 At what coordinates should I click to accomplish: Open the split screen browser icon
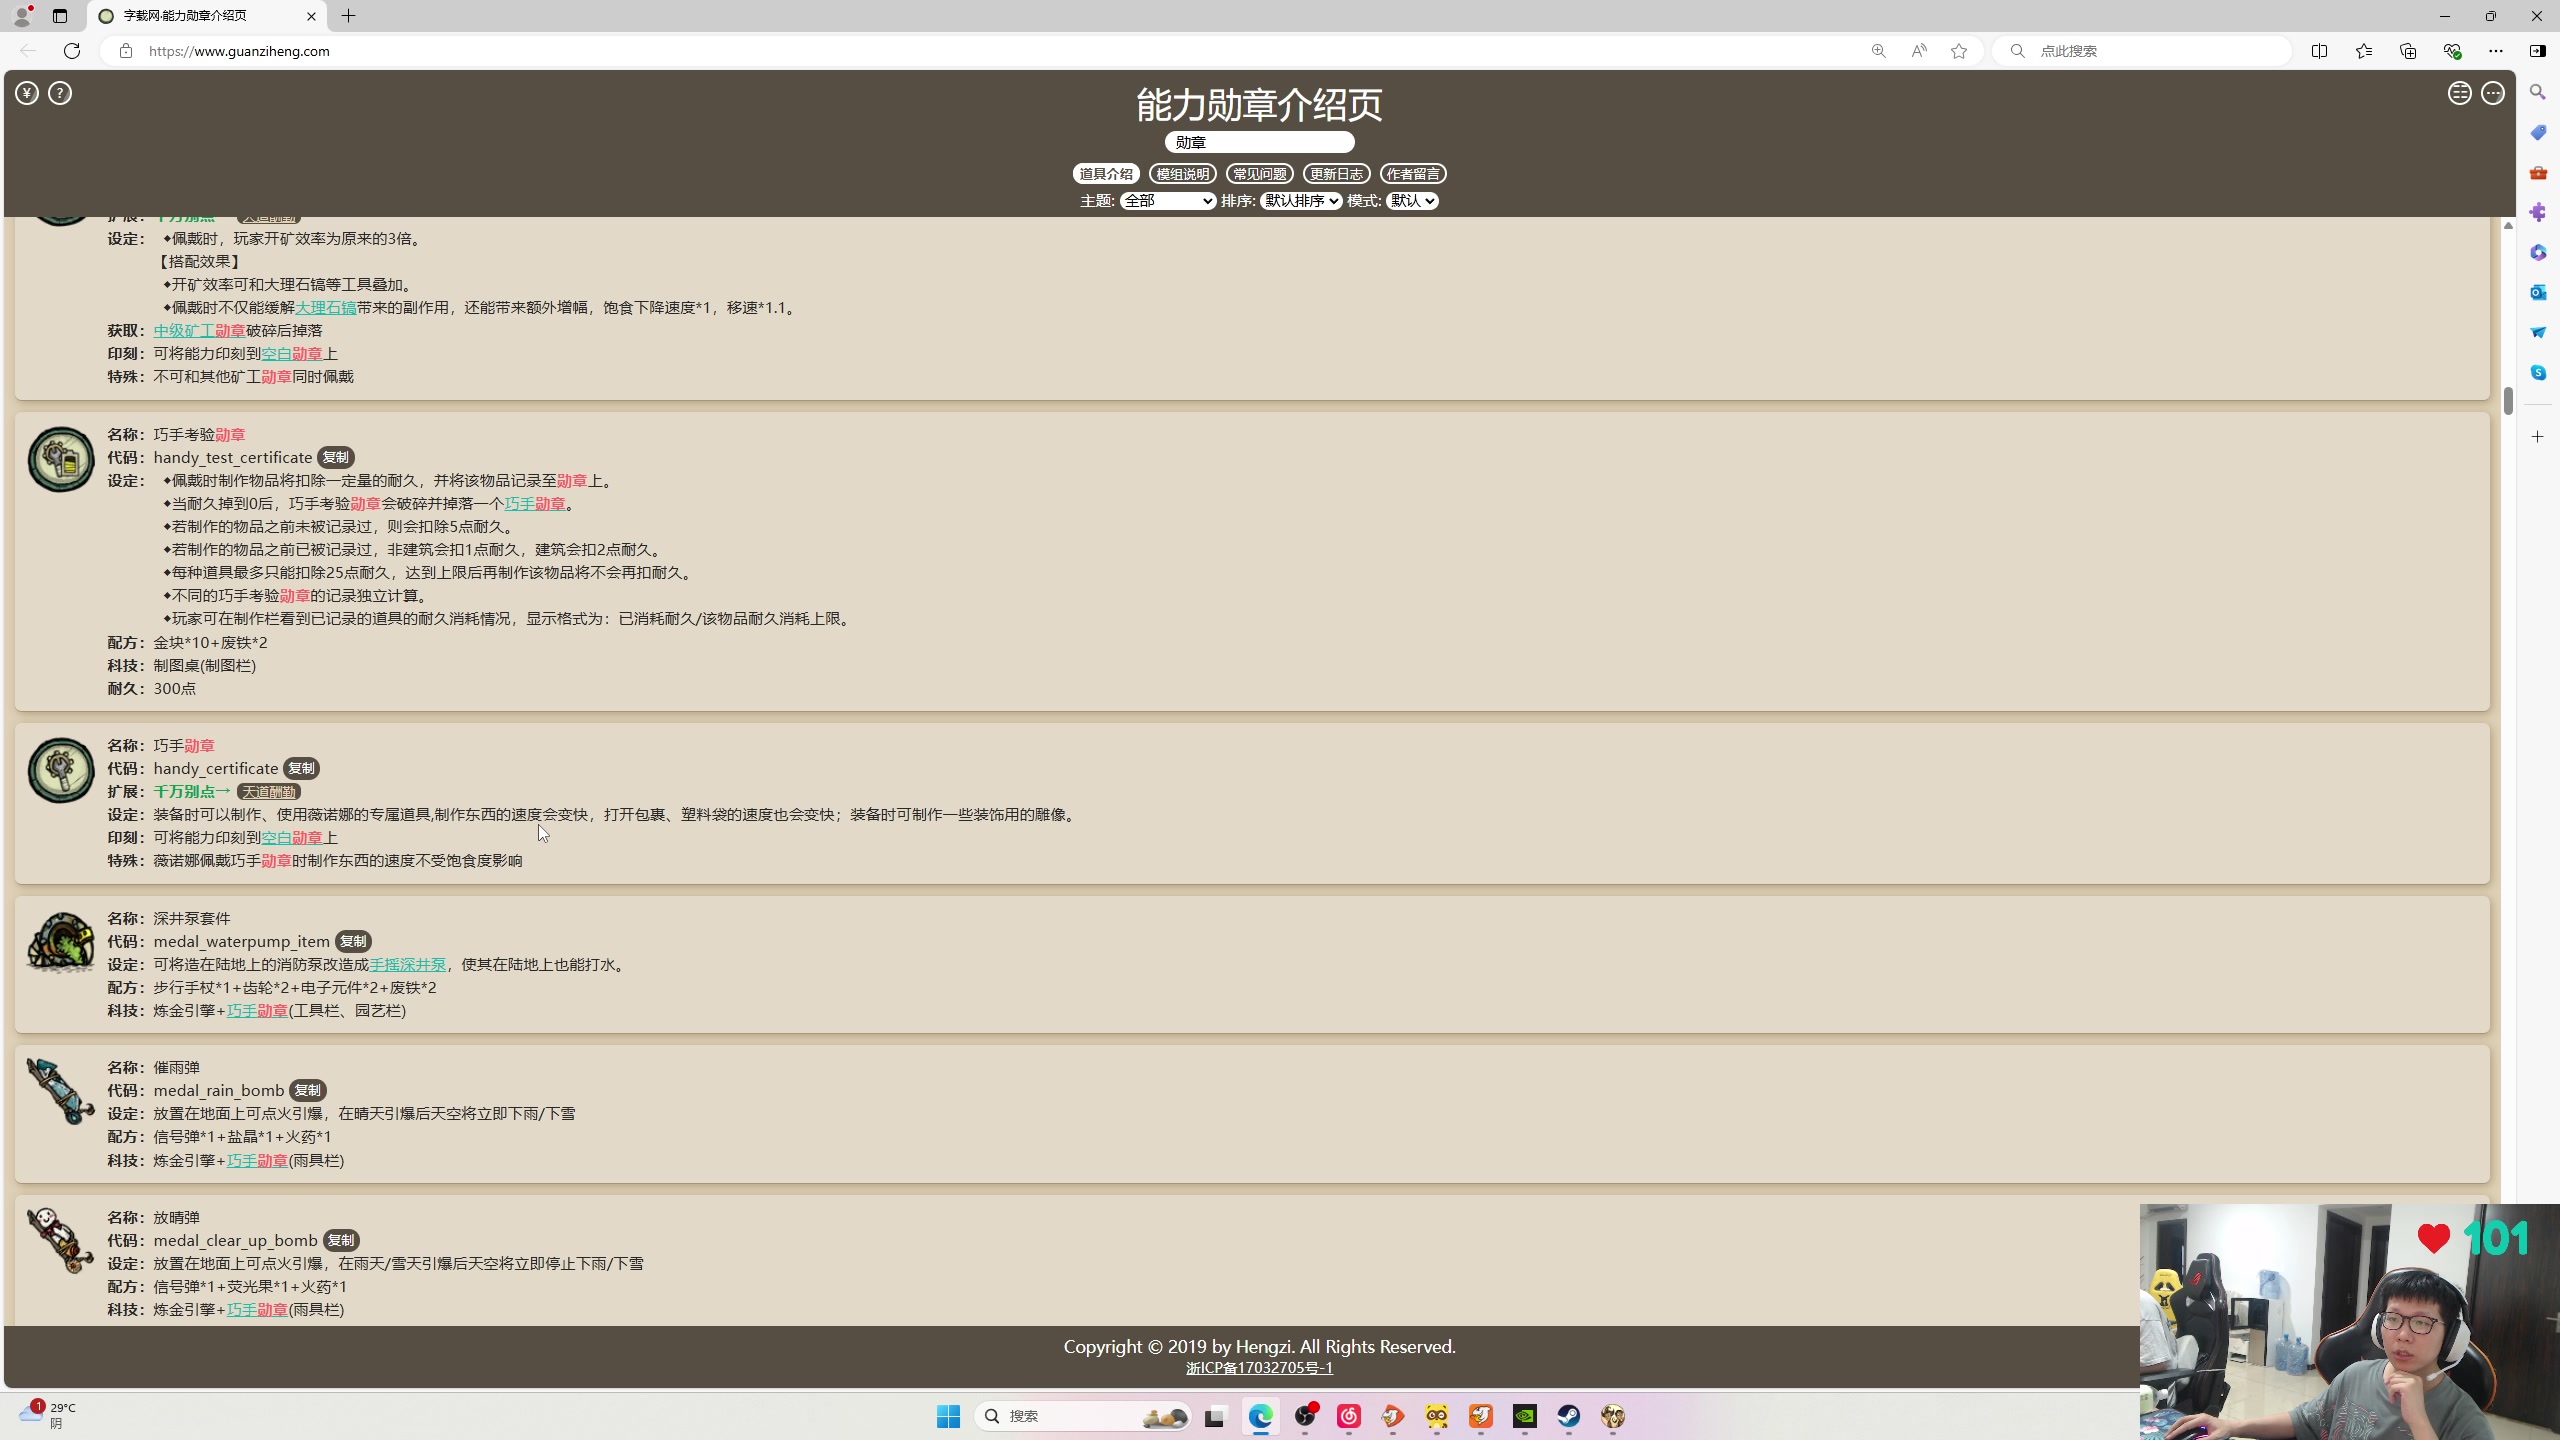pyautogui.click(x=2319, y=51)
